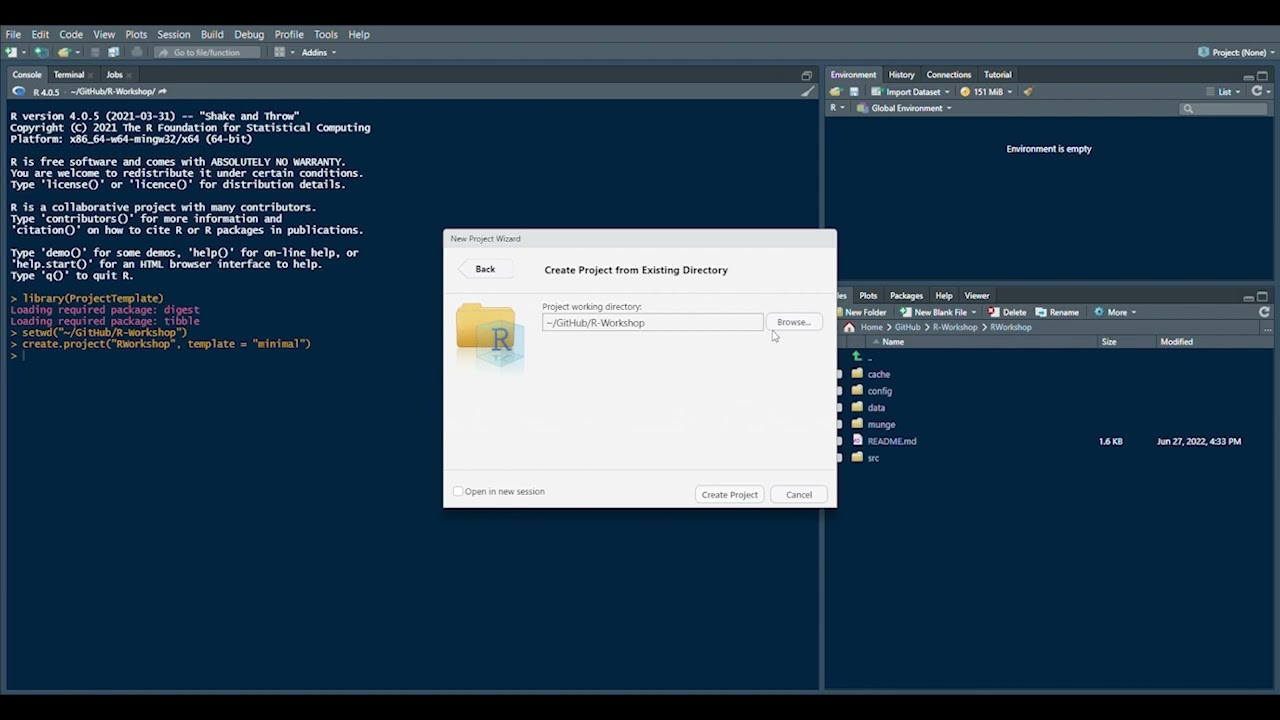This screenshot has width=1280, height=720.
Task: Click the Project working directory field
Action: [653, 322]
